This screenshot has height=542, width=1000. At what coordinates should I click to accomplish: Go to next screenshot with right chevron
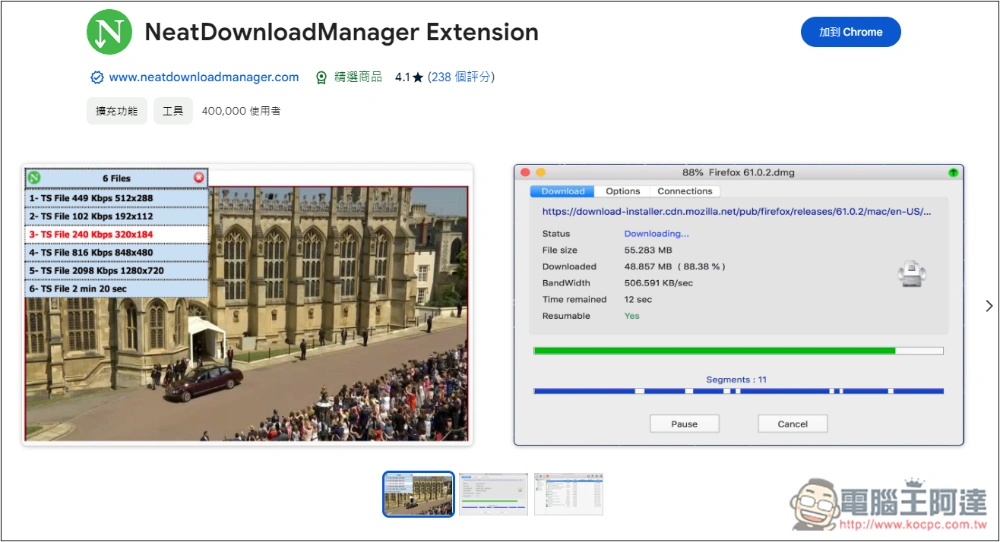tap(989, 306)
